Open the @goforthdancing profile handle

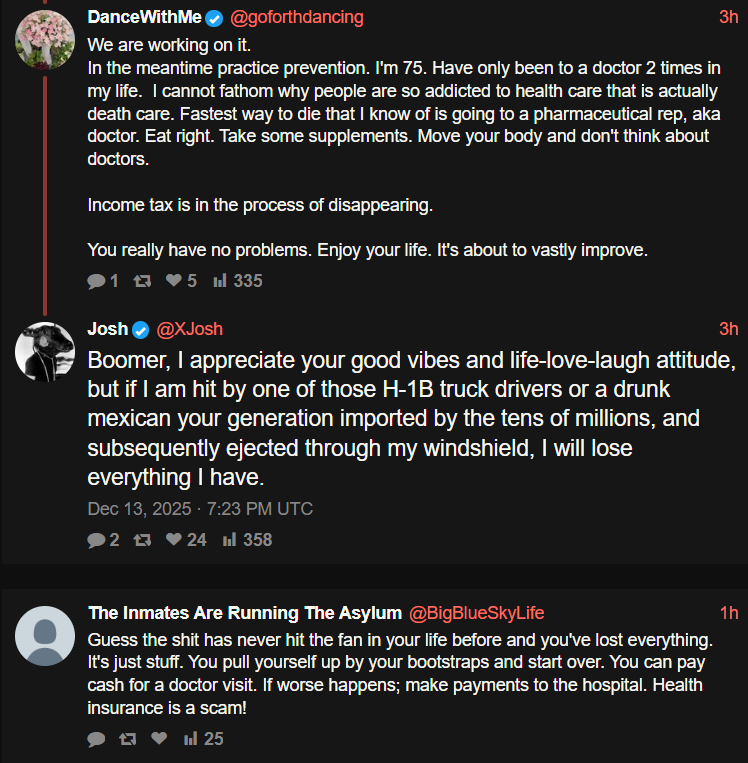(297, 18)
